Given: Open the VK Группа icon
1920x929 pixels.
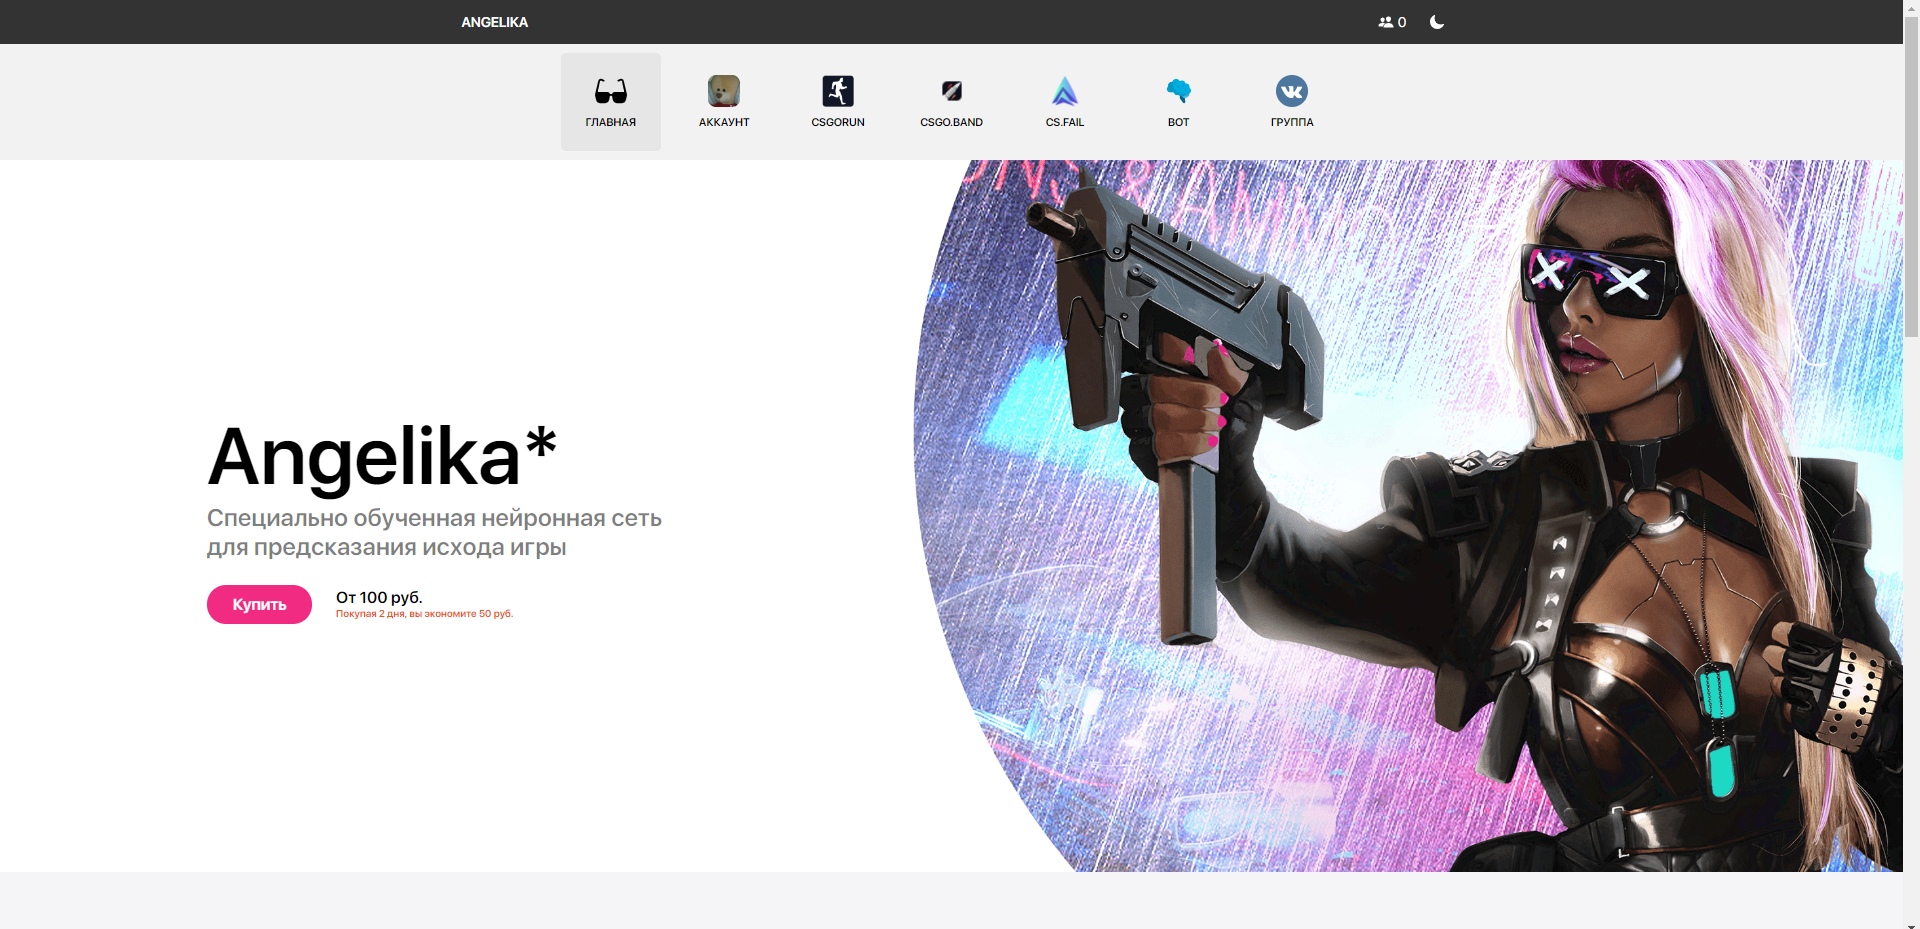Looking at the screenshot, I should pos(1292,91).
